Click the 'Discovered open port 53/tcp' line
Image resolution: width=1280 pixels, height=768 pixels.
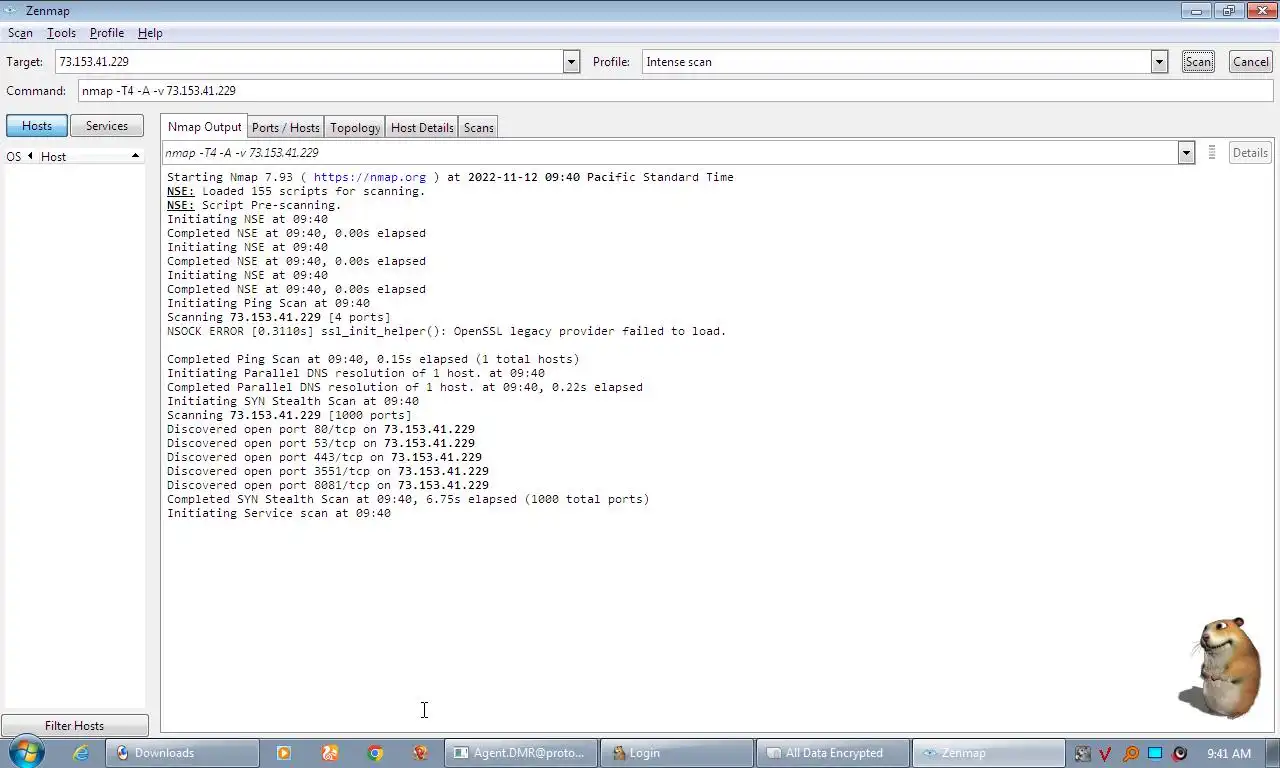321,443
